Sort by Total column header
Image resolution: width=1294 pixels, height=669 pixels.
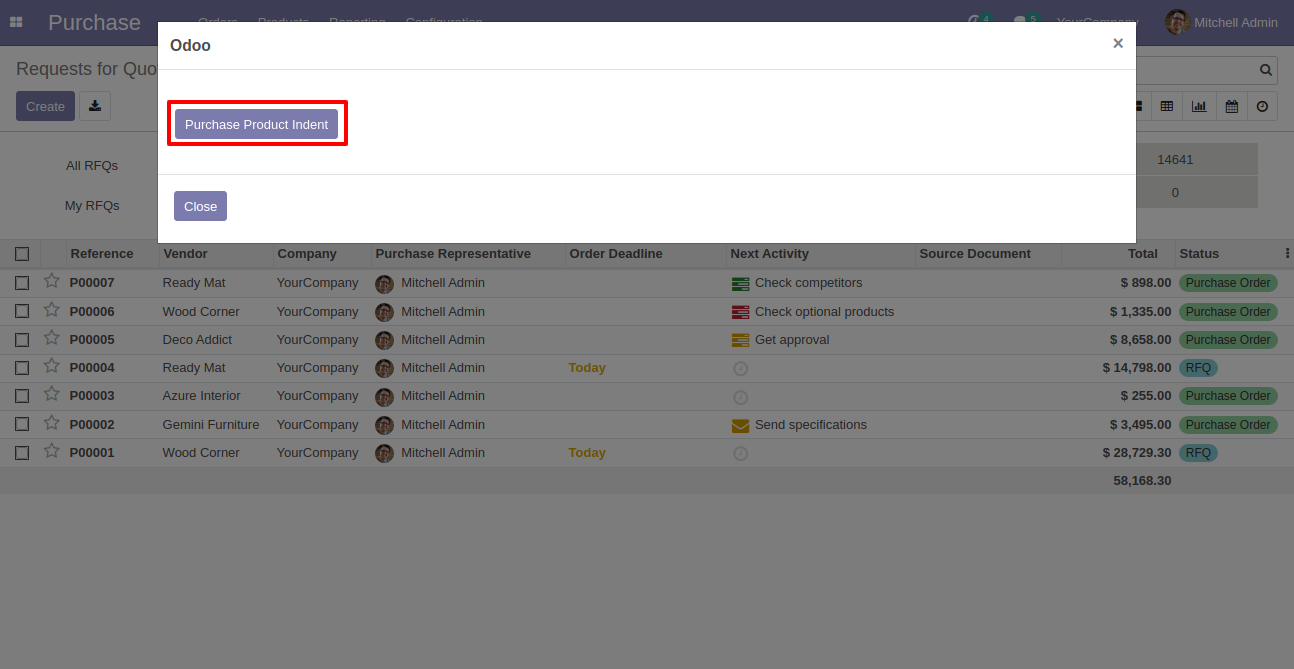1142,253
